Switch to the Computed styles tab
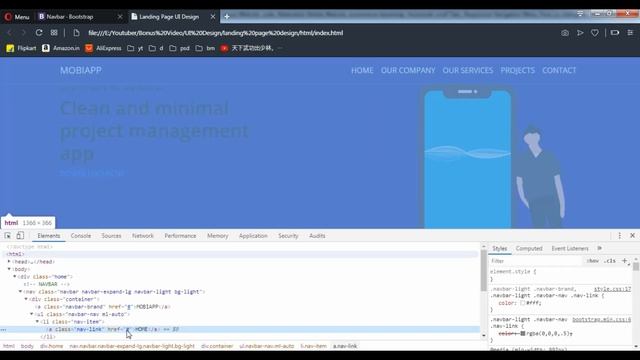Screen dimensions: 640x360 coord(529,249)
